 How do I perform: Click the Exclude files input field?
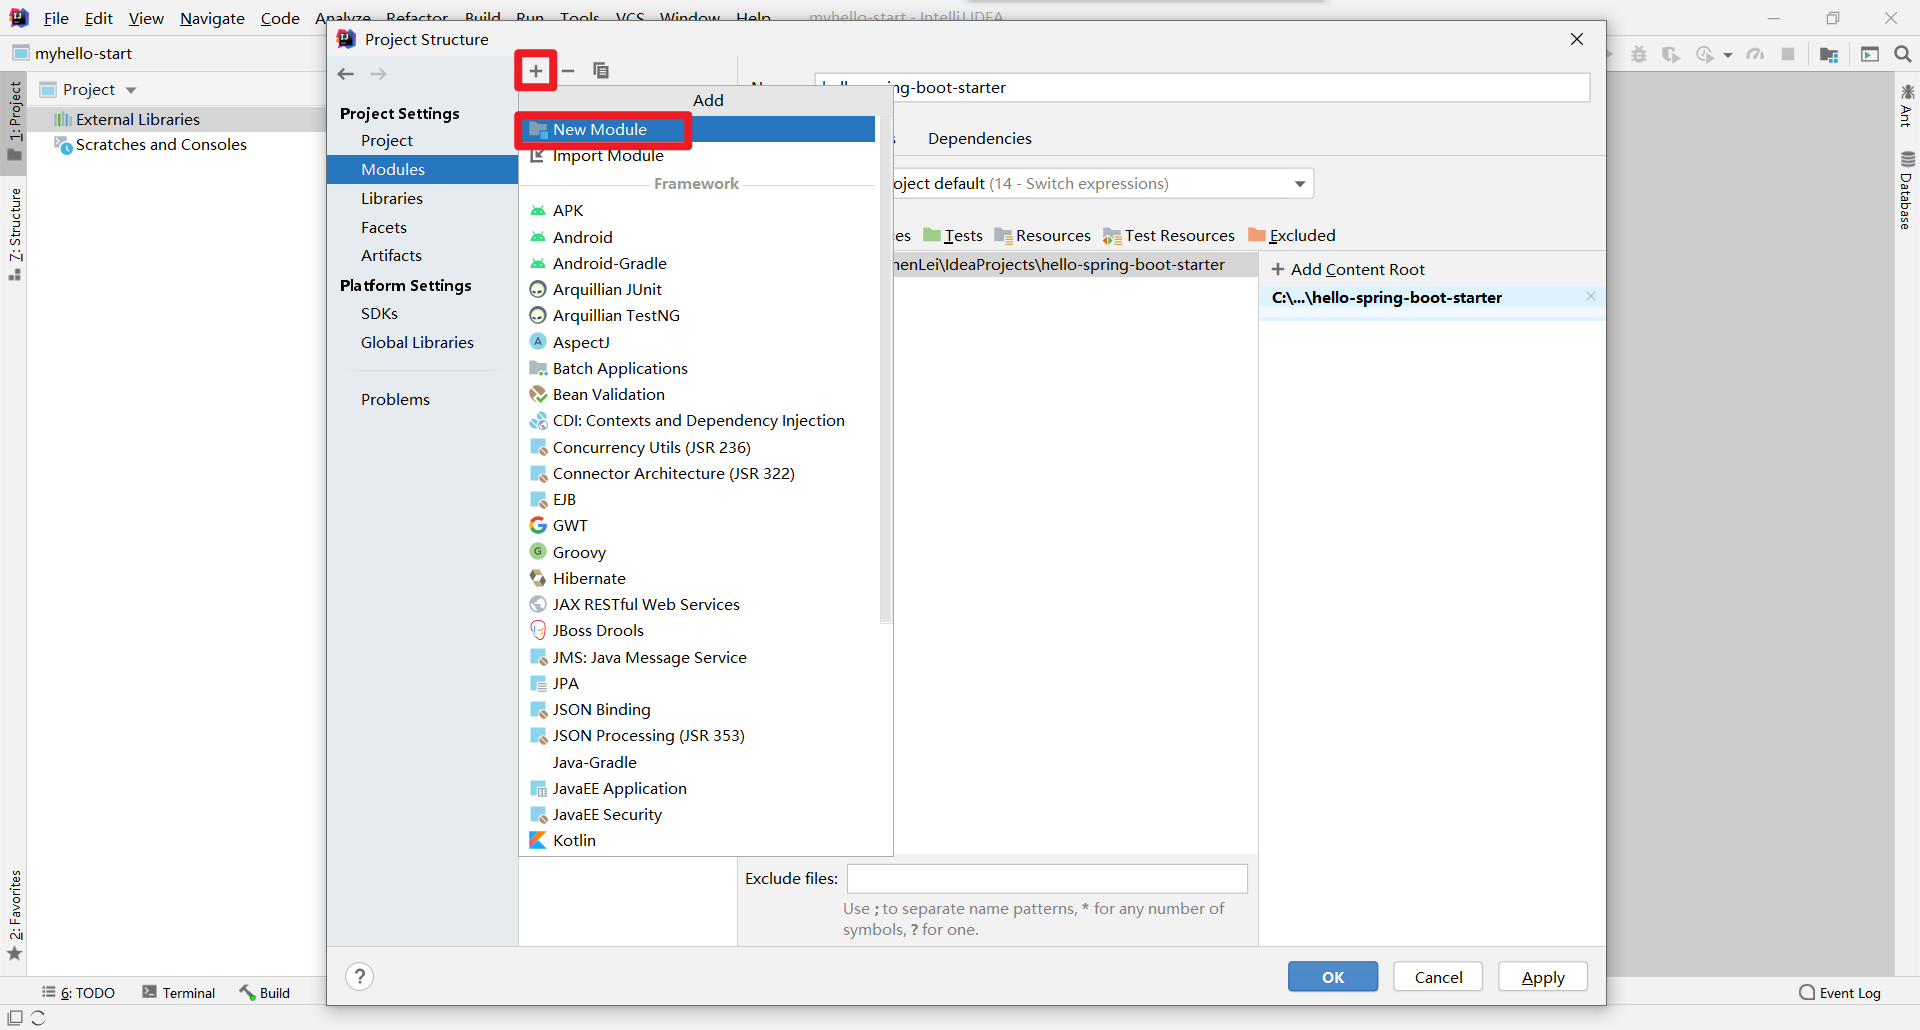point(1047,878)
